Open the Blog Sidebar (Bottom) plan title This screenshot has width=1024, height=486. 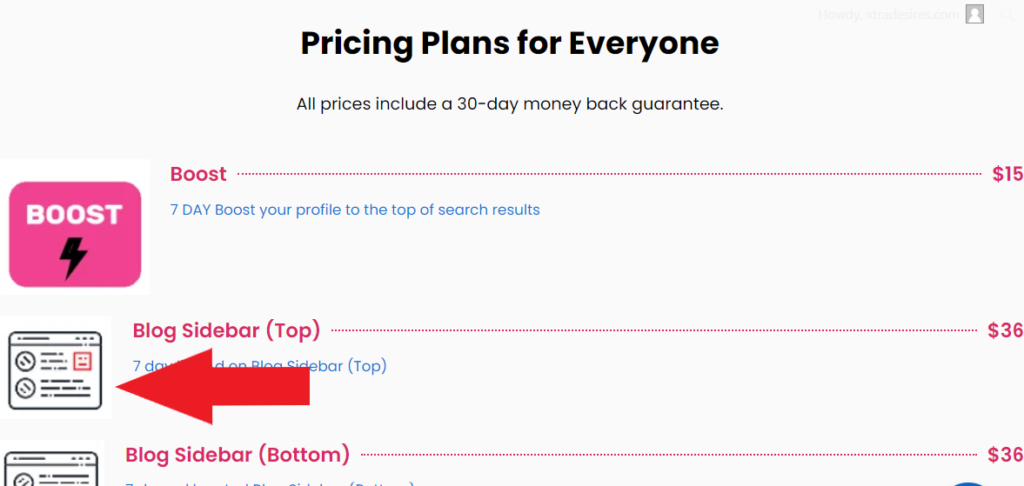[x=238, y=455]
